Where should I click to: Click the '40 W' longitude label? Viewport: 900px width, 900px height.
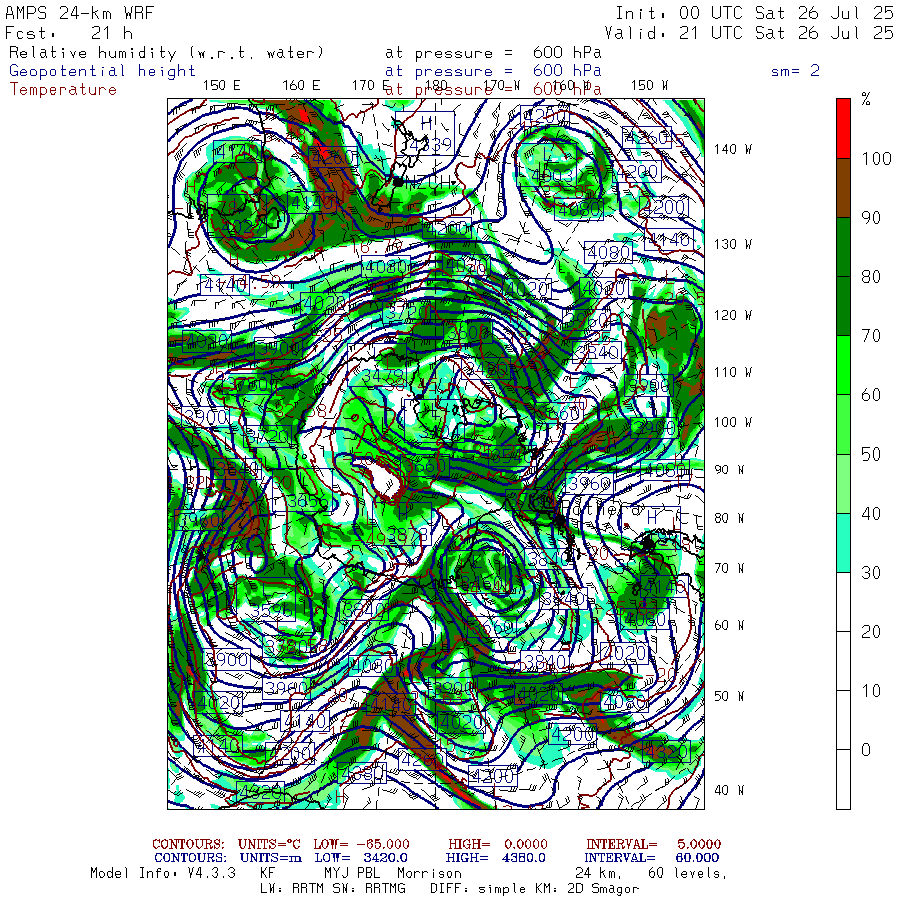(730, 790)
